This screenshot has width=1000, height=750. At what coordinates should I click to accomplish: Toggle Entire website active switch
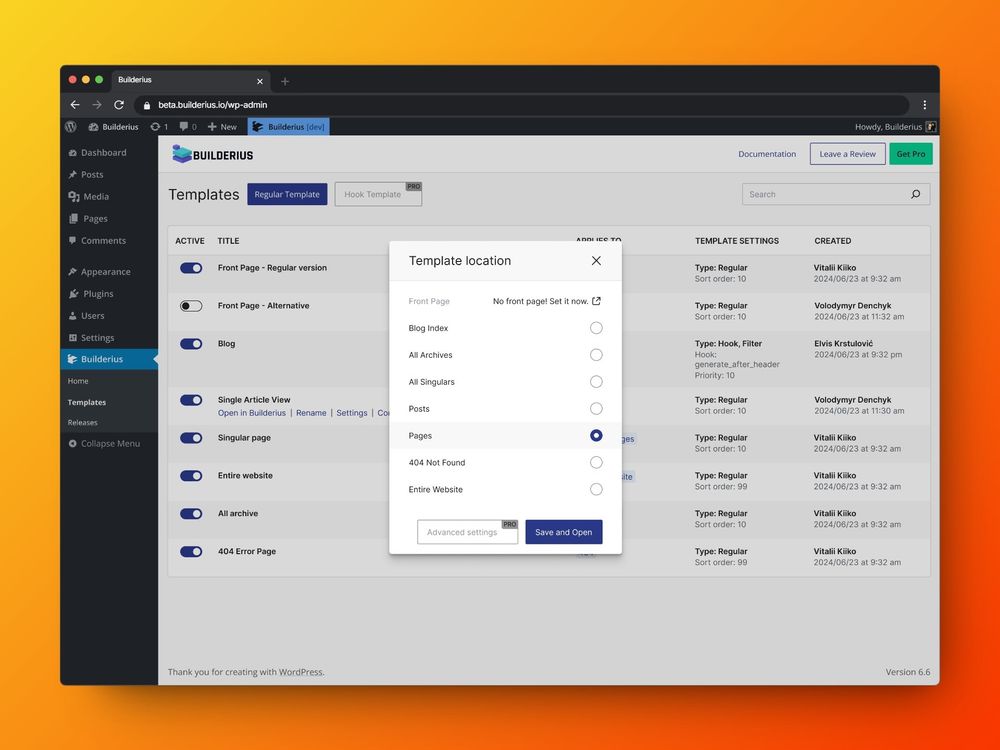[191, 476]
